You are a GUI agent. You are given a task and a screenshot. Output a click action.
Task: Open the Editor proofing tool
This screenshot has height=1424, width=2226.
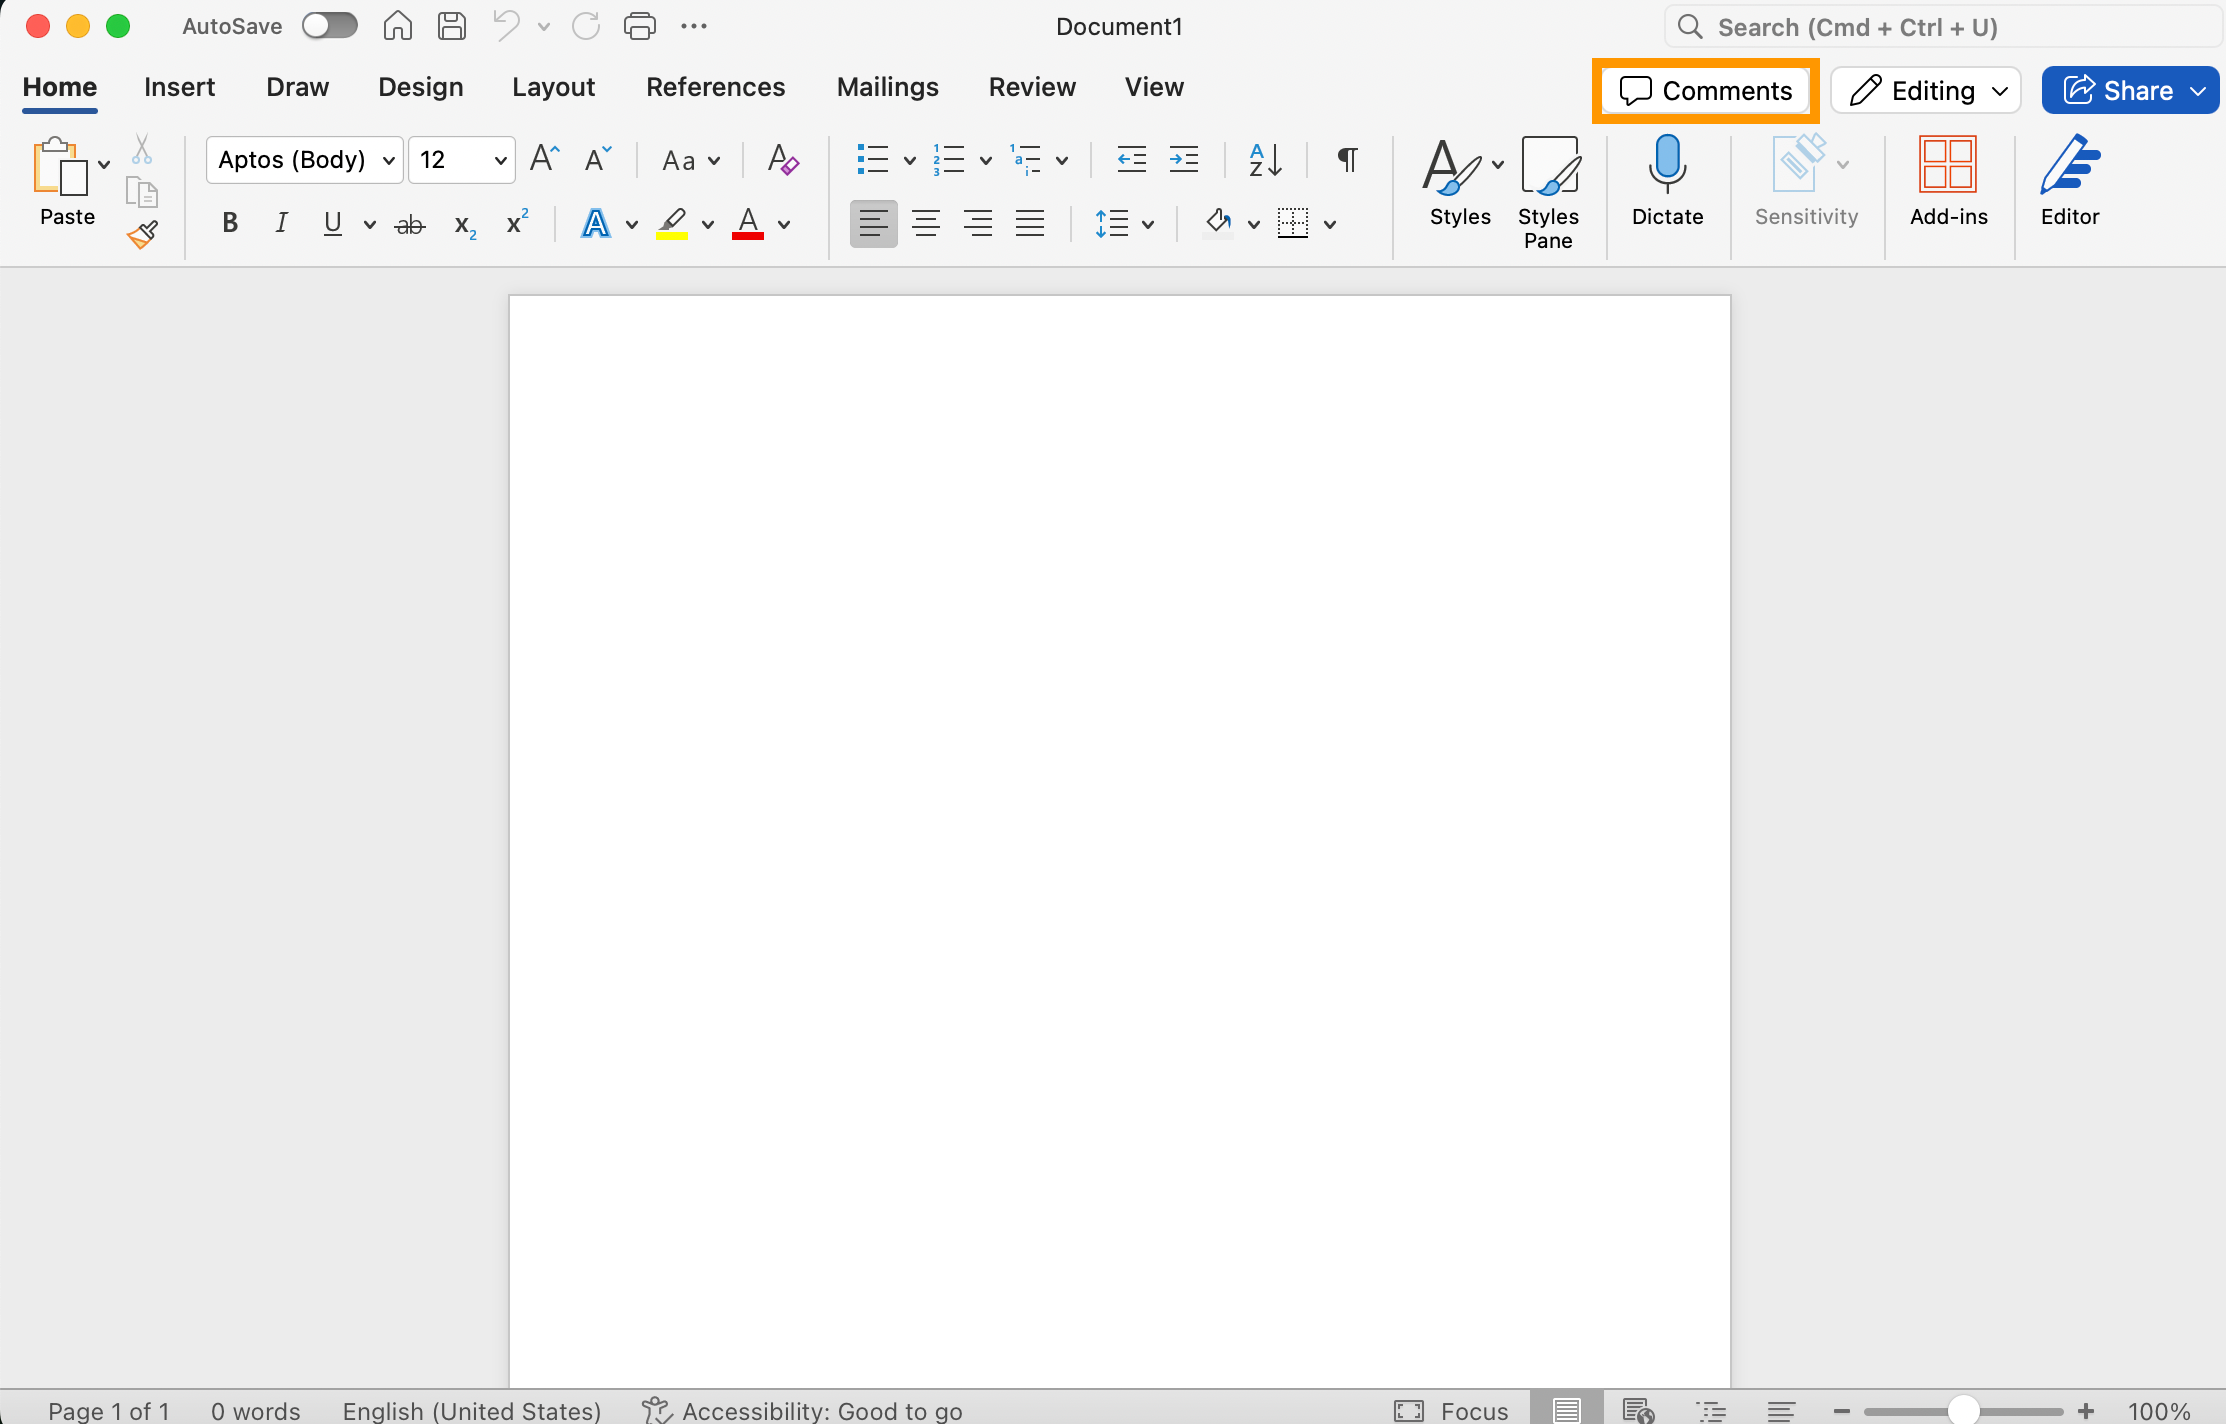pyautogui.click(x=2069, y=180)
